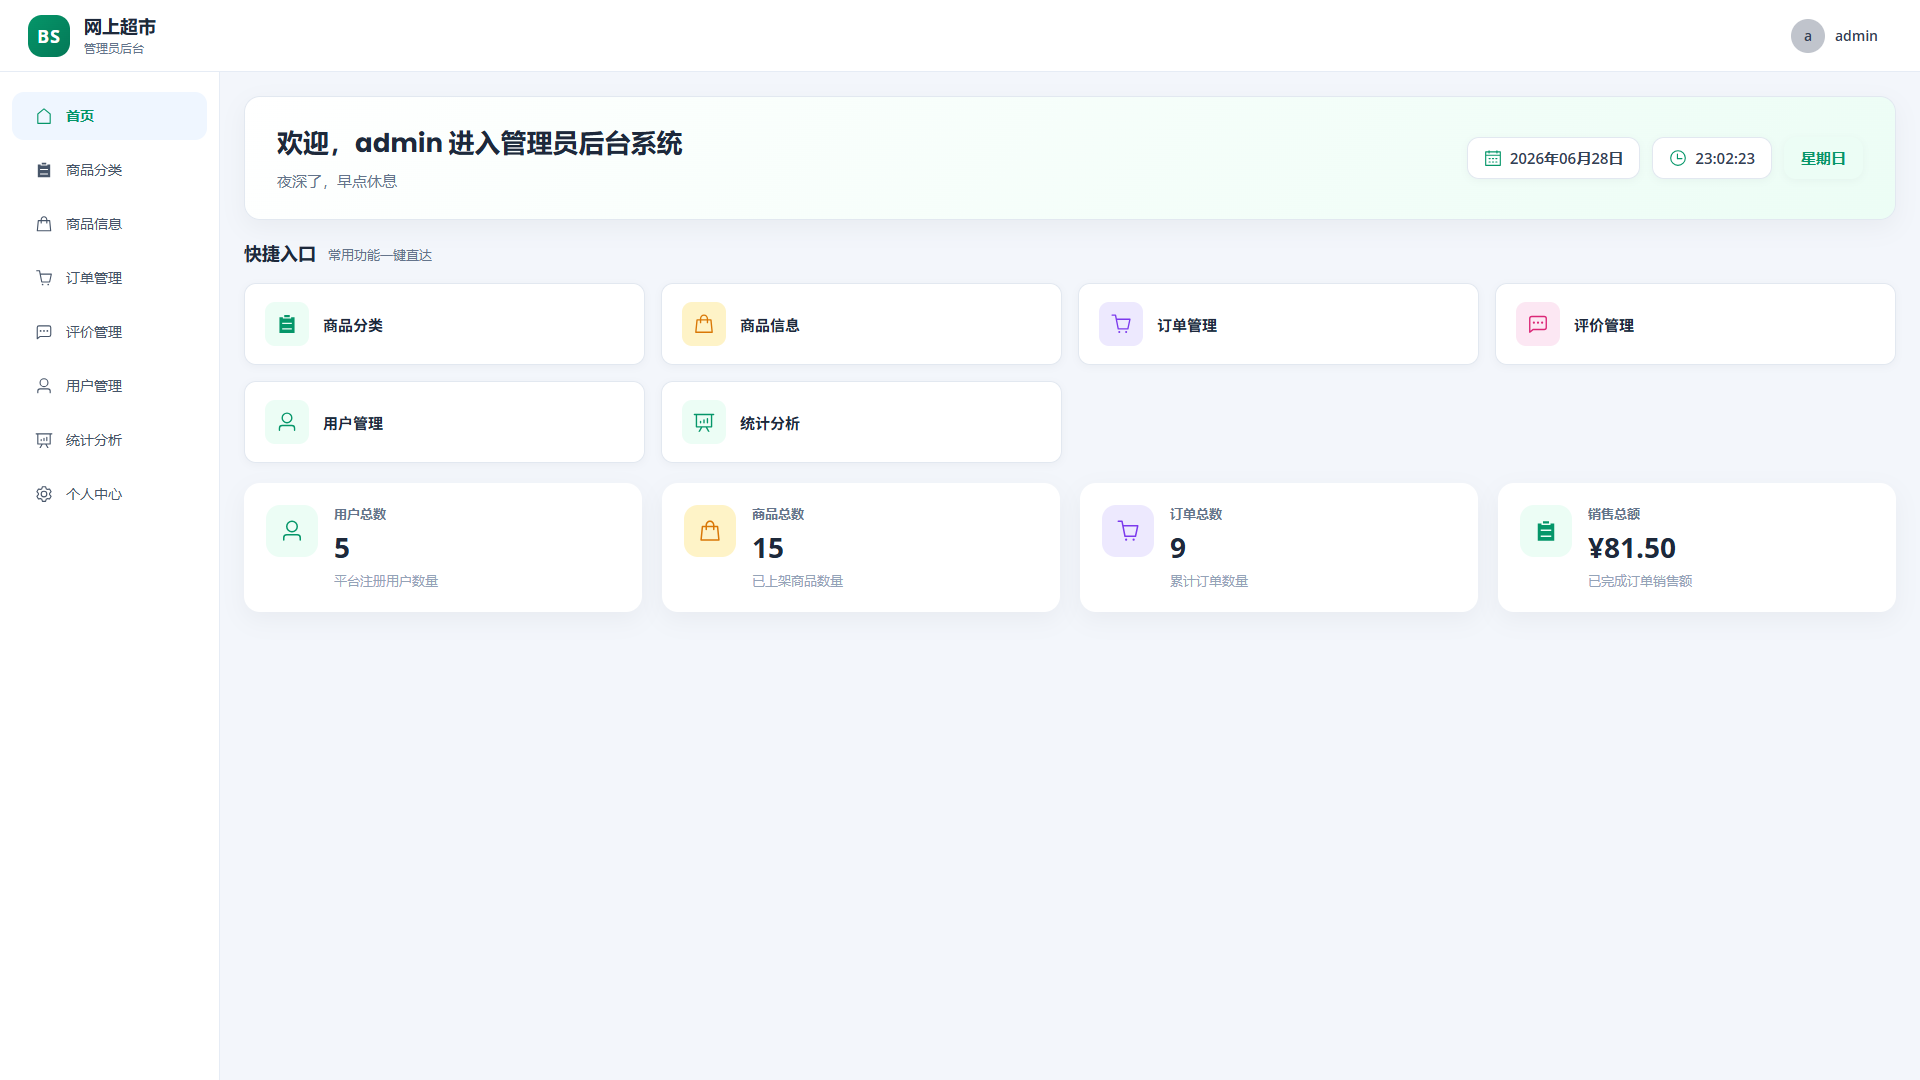Click the gear icon beside sidebar 个人中心
1920x1080 pixels.
click(44, 494)
